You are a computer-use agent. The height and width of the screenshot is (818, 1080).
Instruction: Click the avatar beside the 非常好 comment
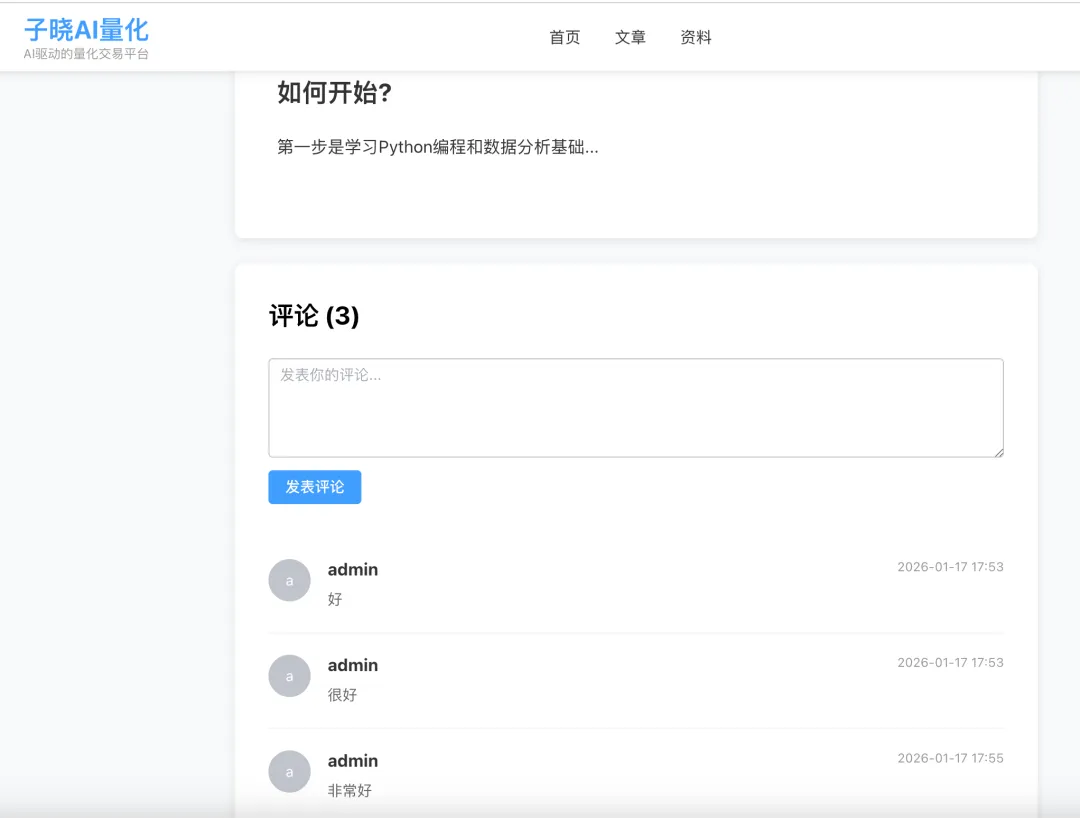click(x=289, y=772)
